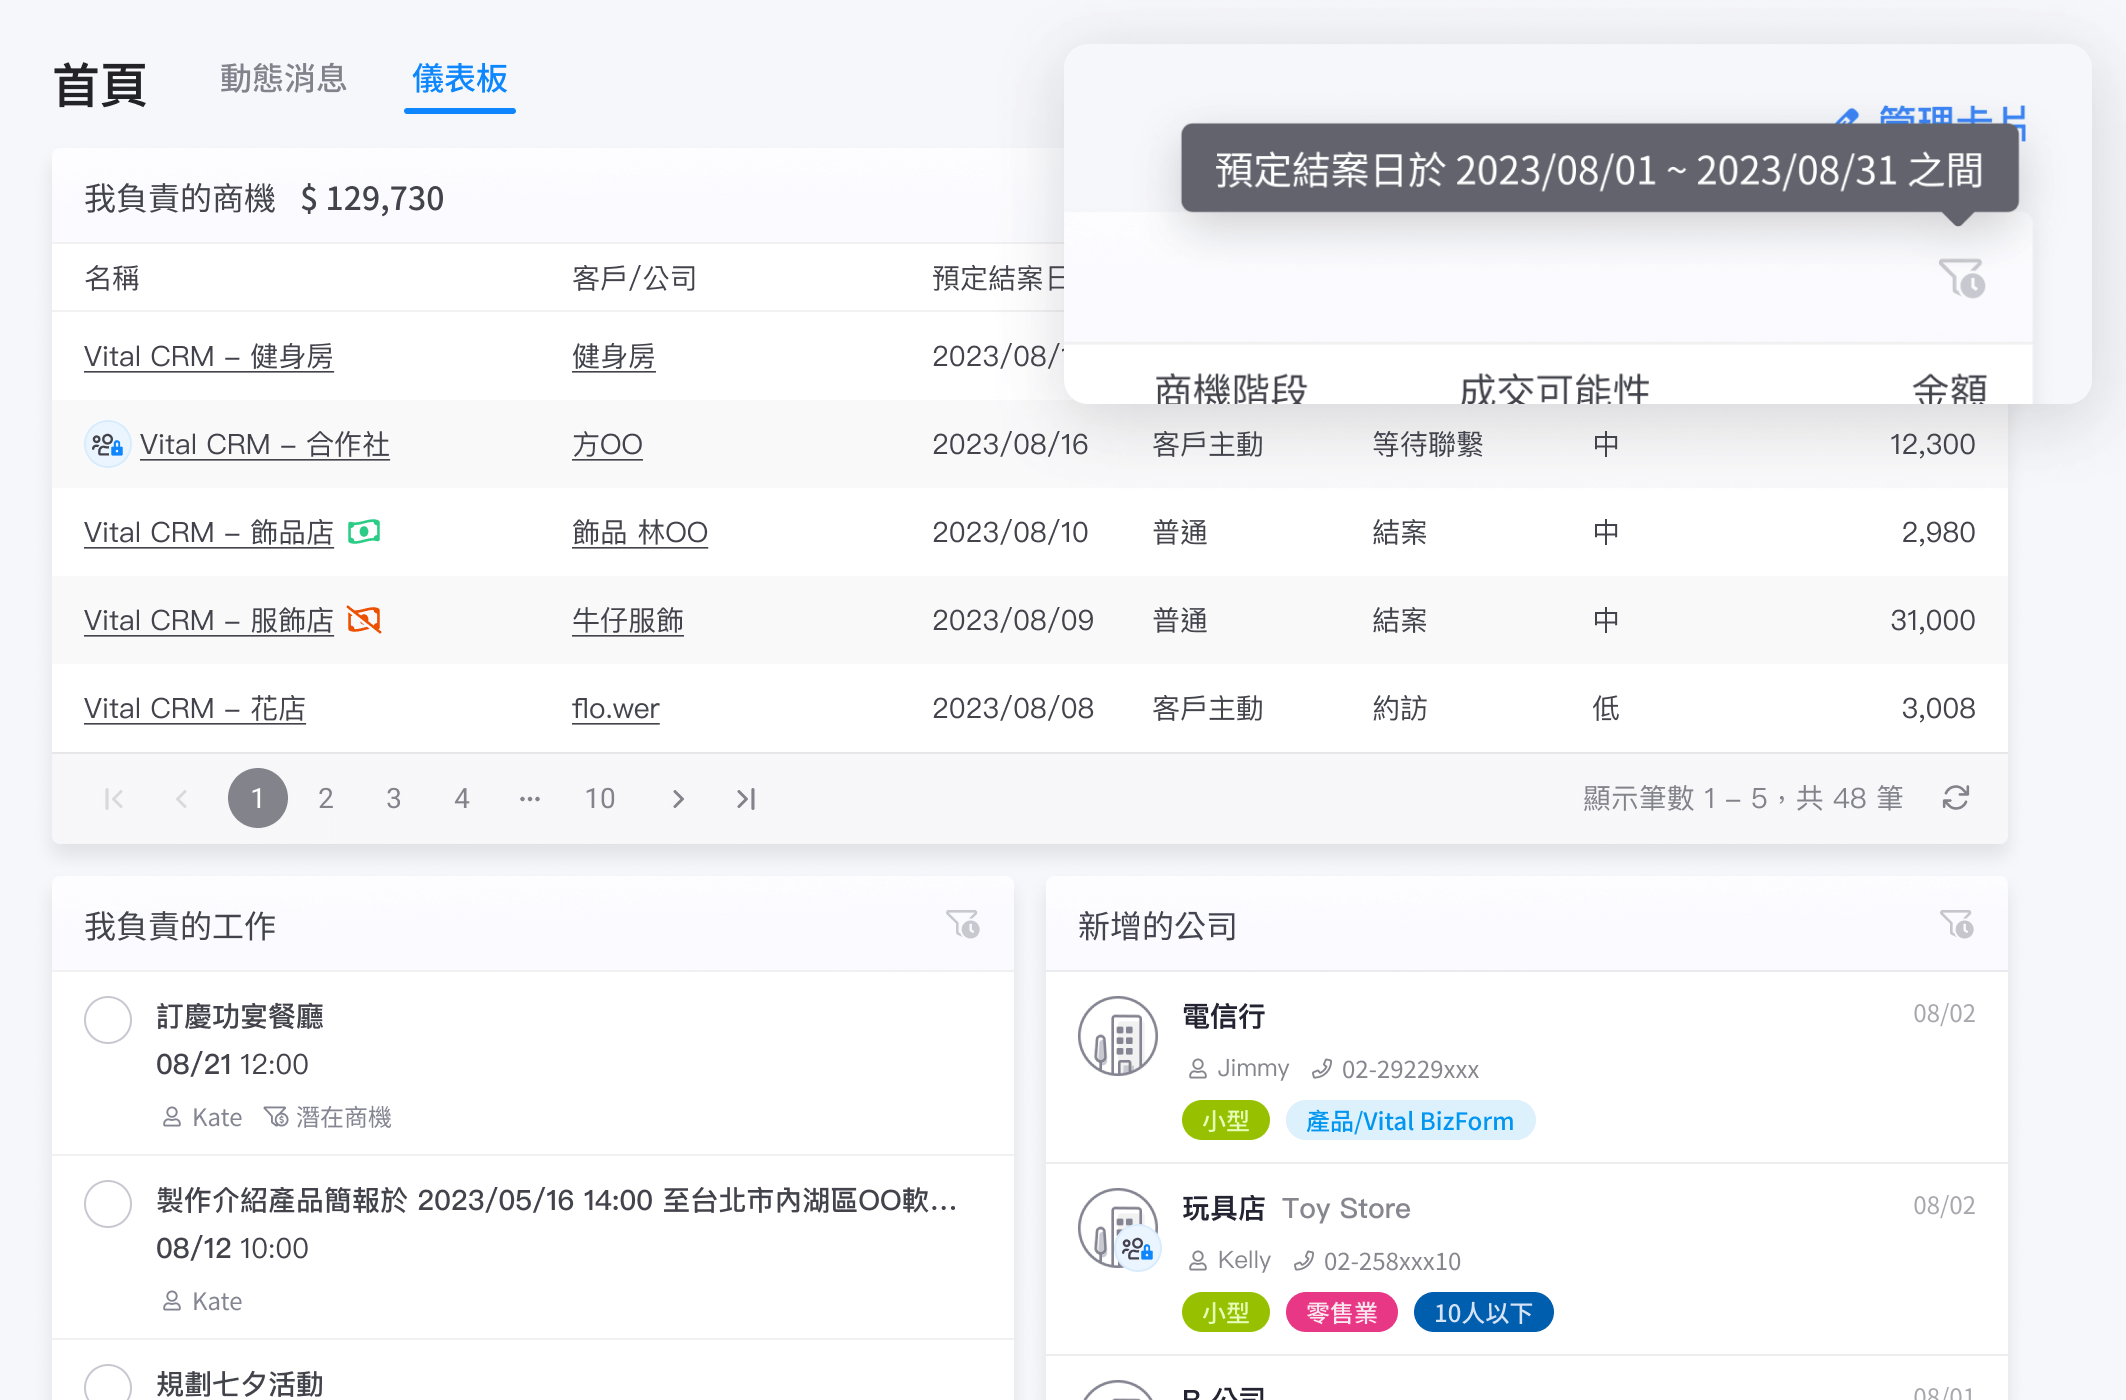Click the date filter icon in the zoomed callout
The image size is (2126, 1400).
[1961, 278]
